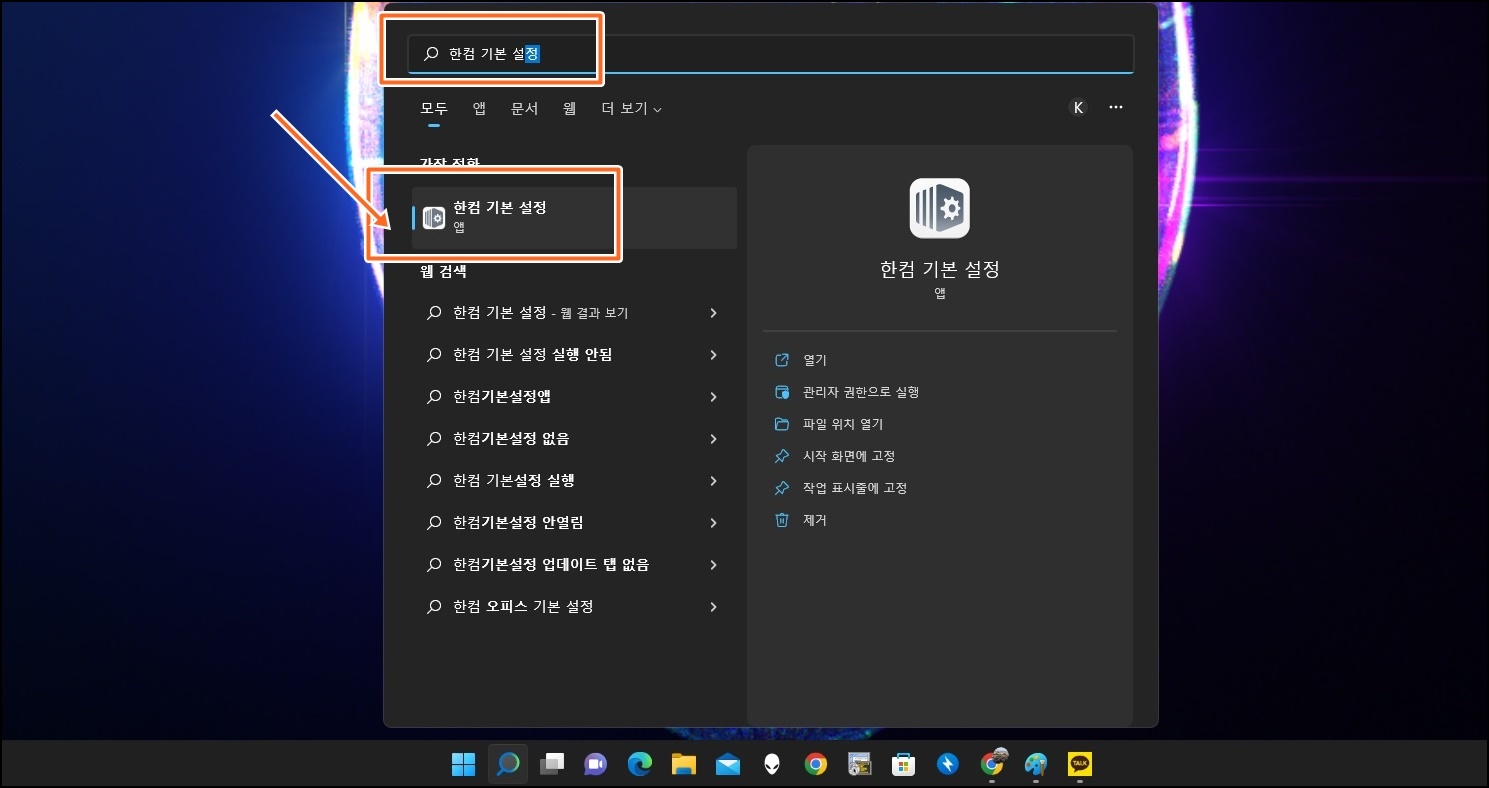This screenshot has height=788, width=1489.
Task: Open Task View from taskbar
Action: (552, 764)
